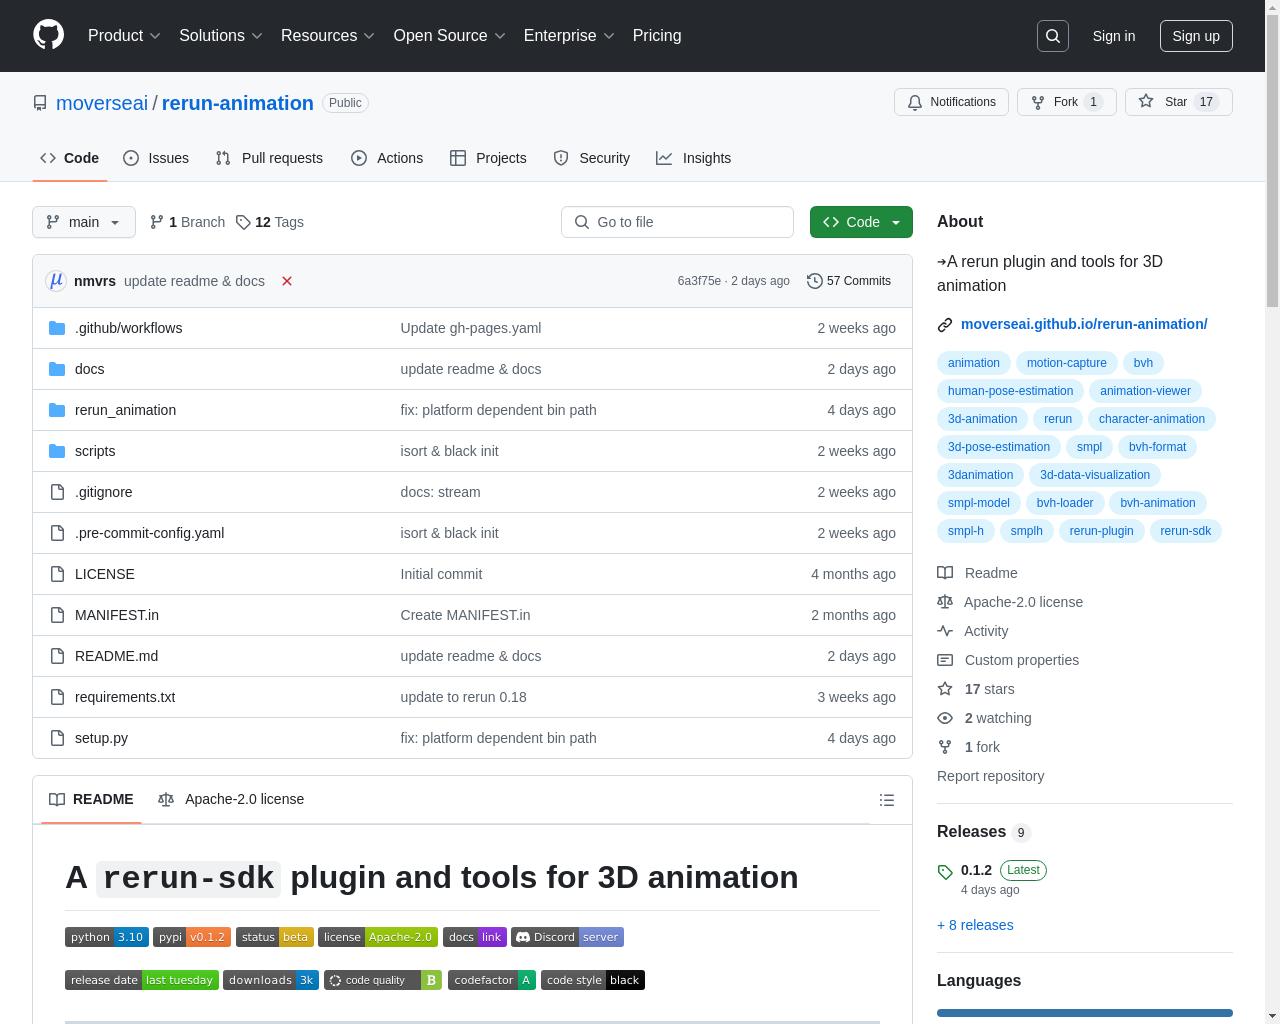Switch to the Issues tab
Image resolution: width=1280 pixels, height=1024 pixels.
(x=156, y=158)
